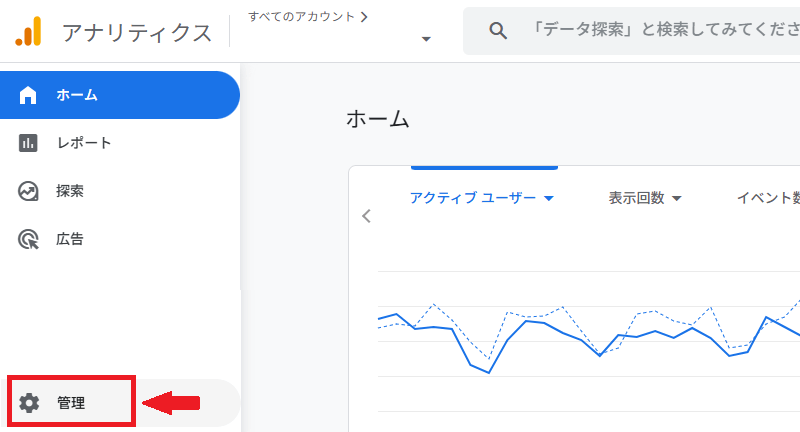Click the アナリティクス product title

[x=137, y=33]
